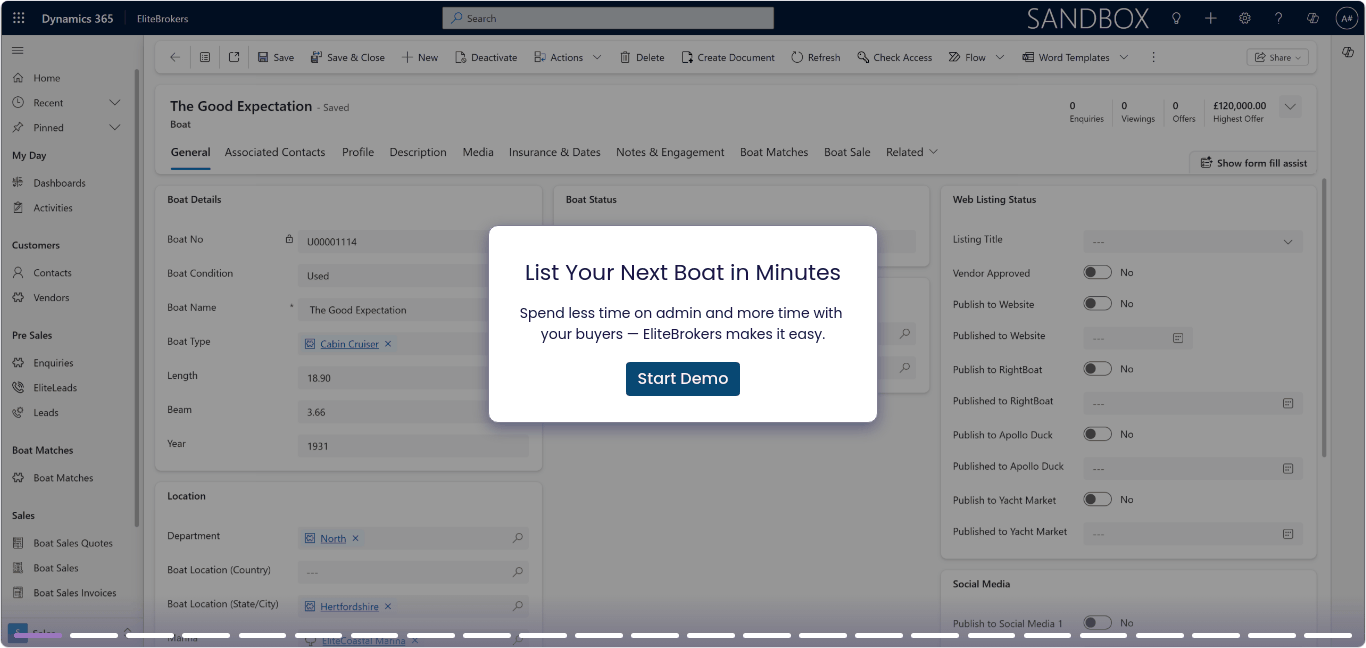Click New in the command bar

pos(420,57)
